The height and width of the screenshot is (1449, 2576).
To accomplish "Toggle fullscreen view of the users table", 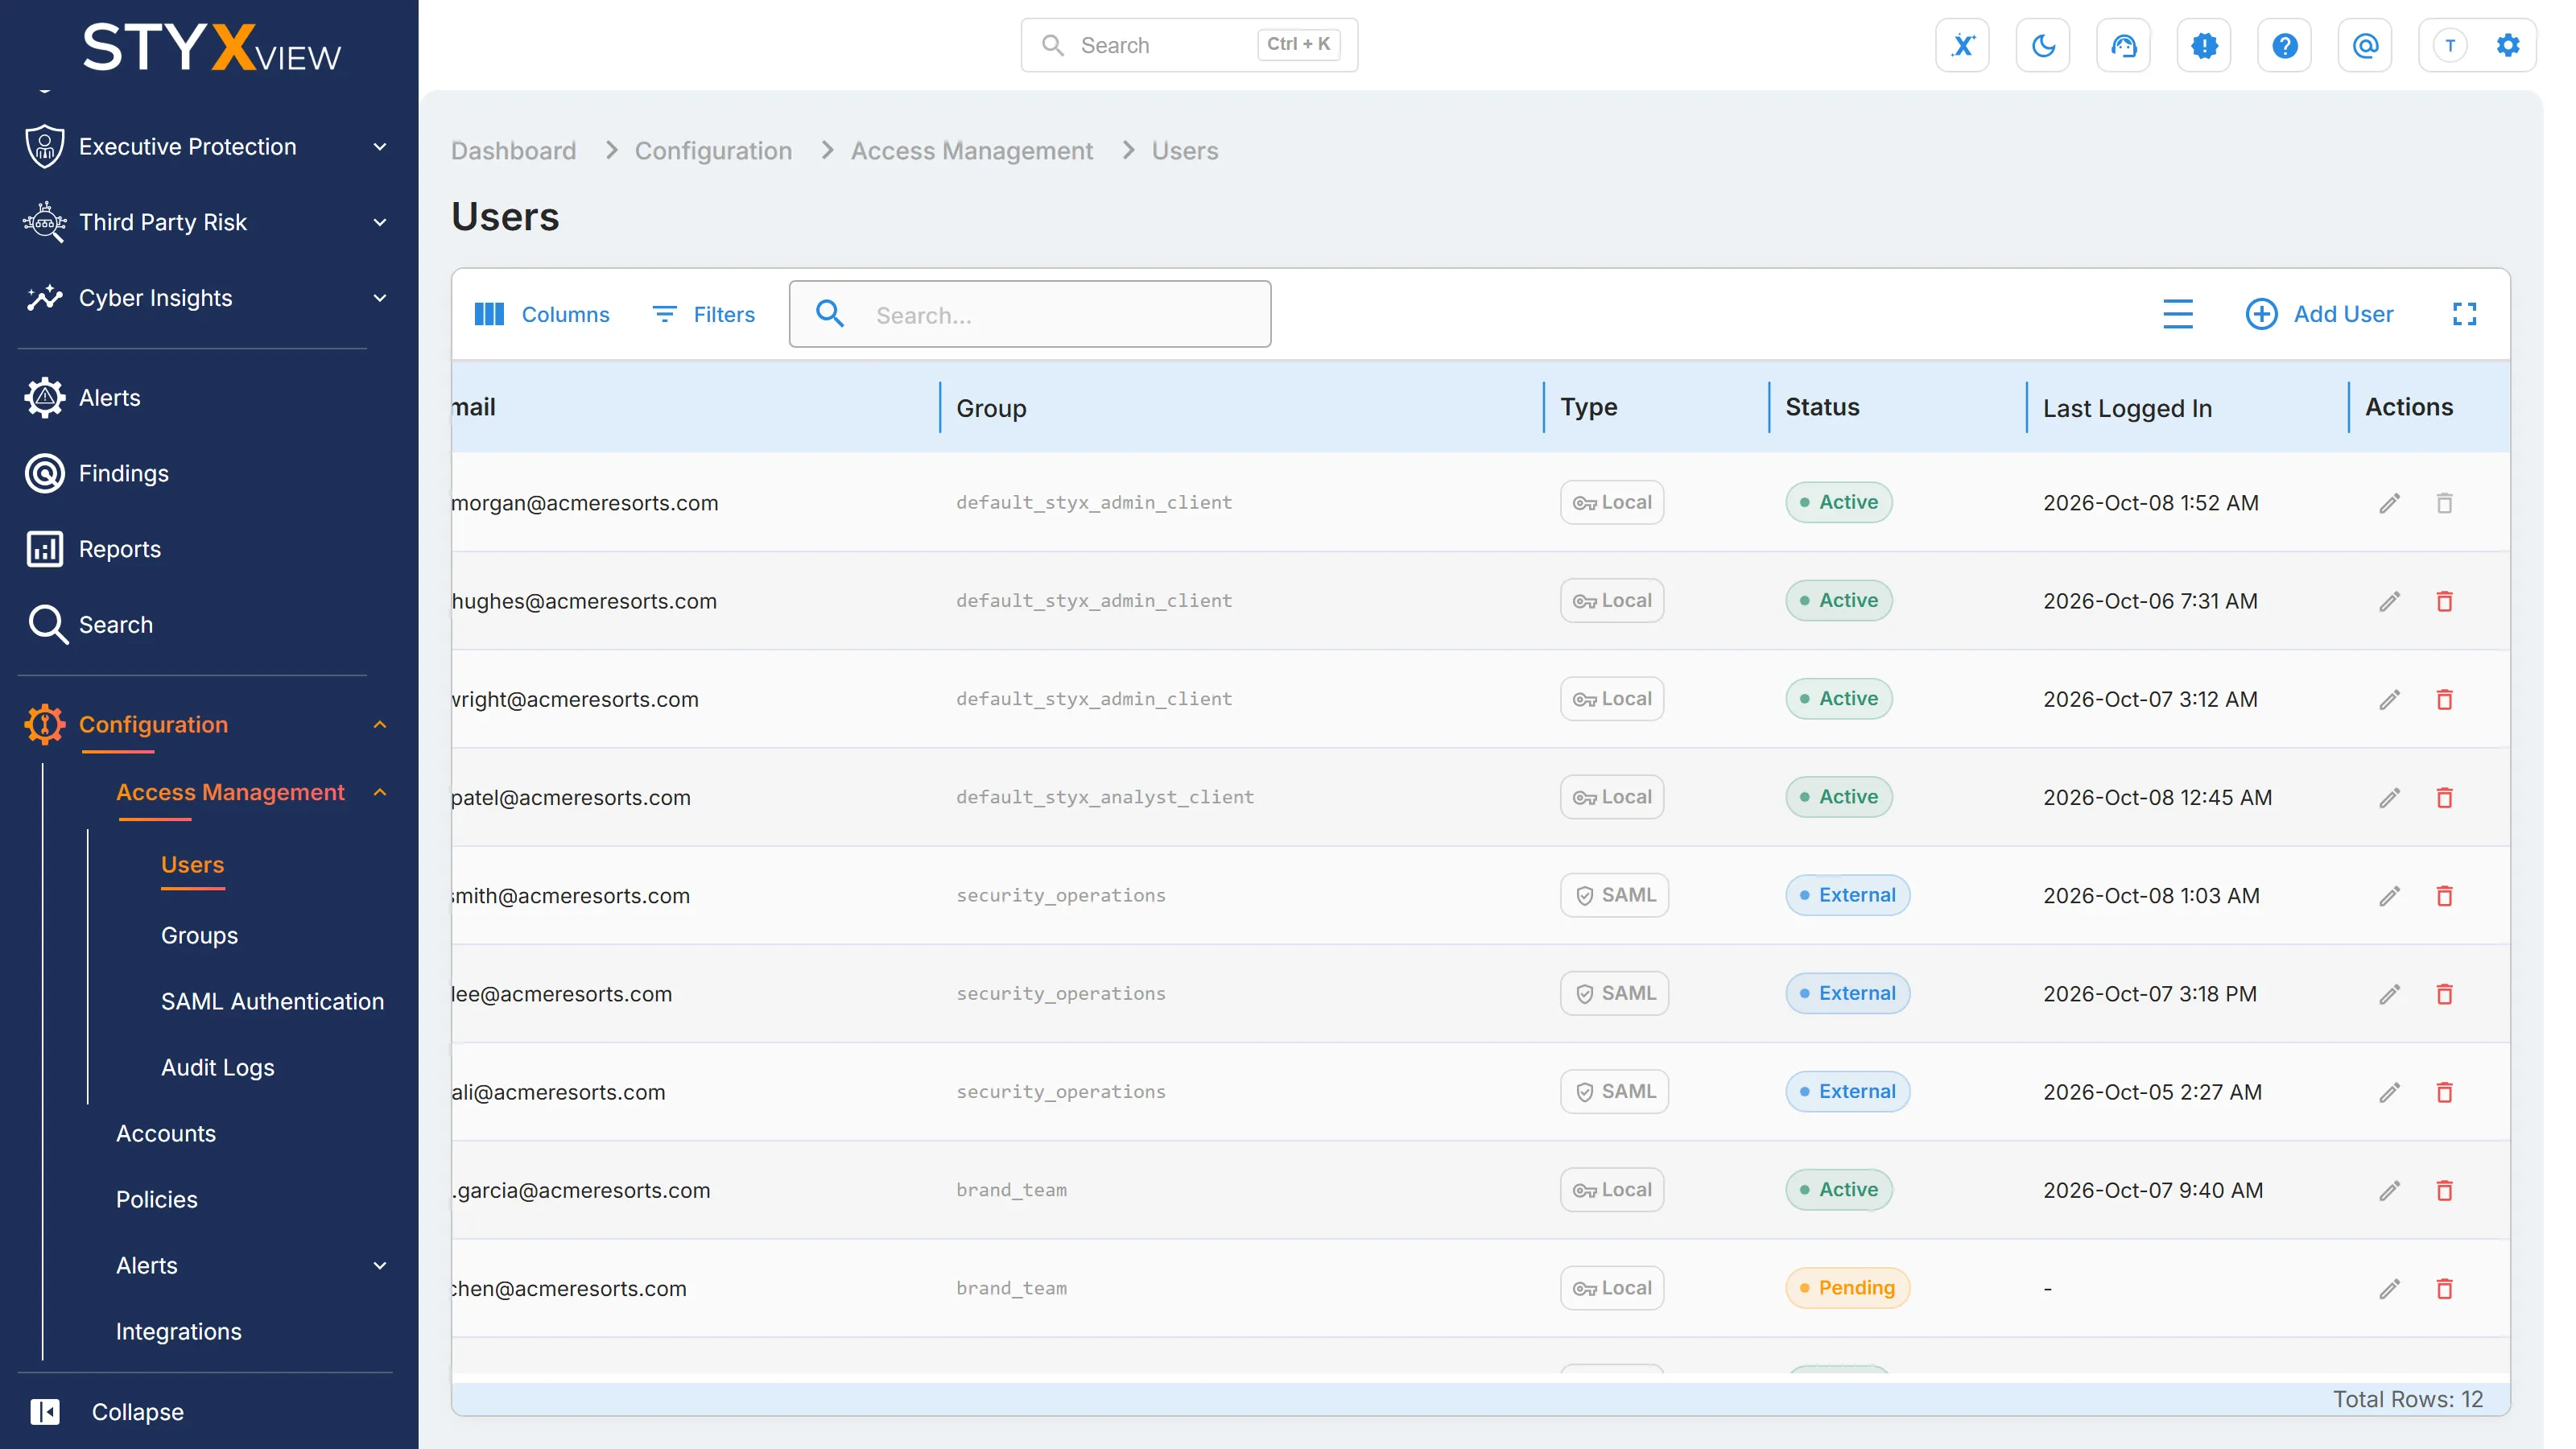I will (x=2465, y=314).
